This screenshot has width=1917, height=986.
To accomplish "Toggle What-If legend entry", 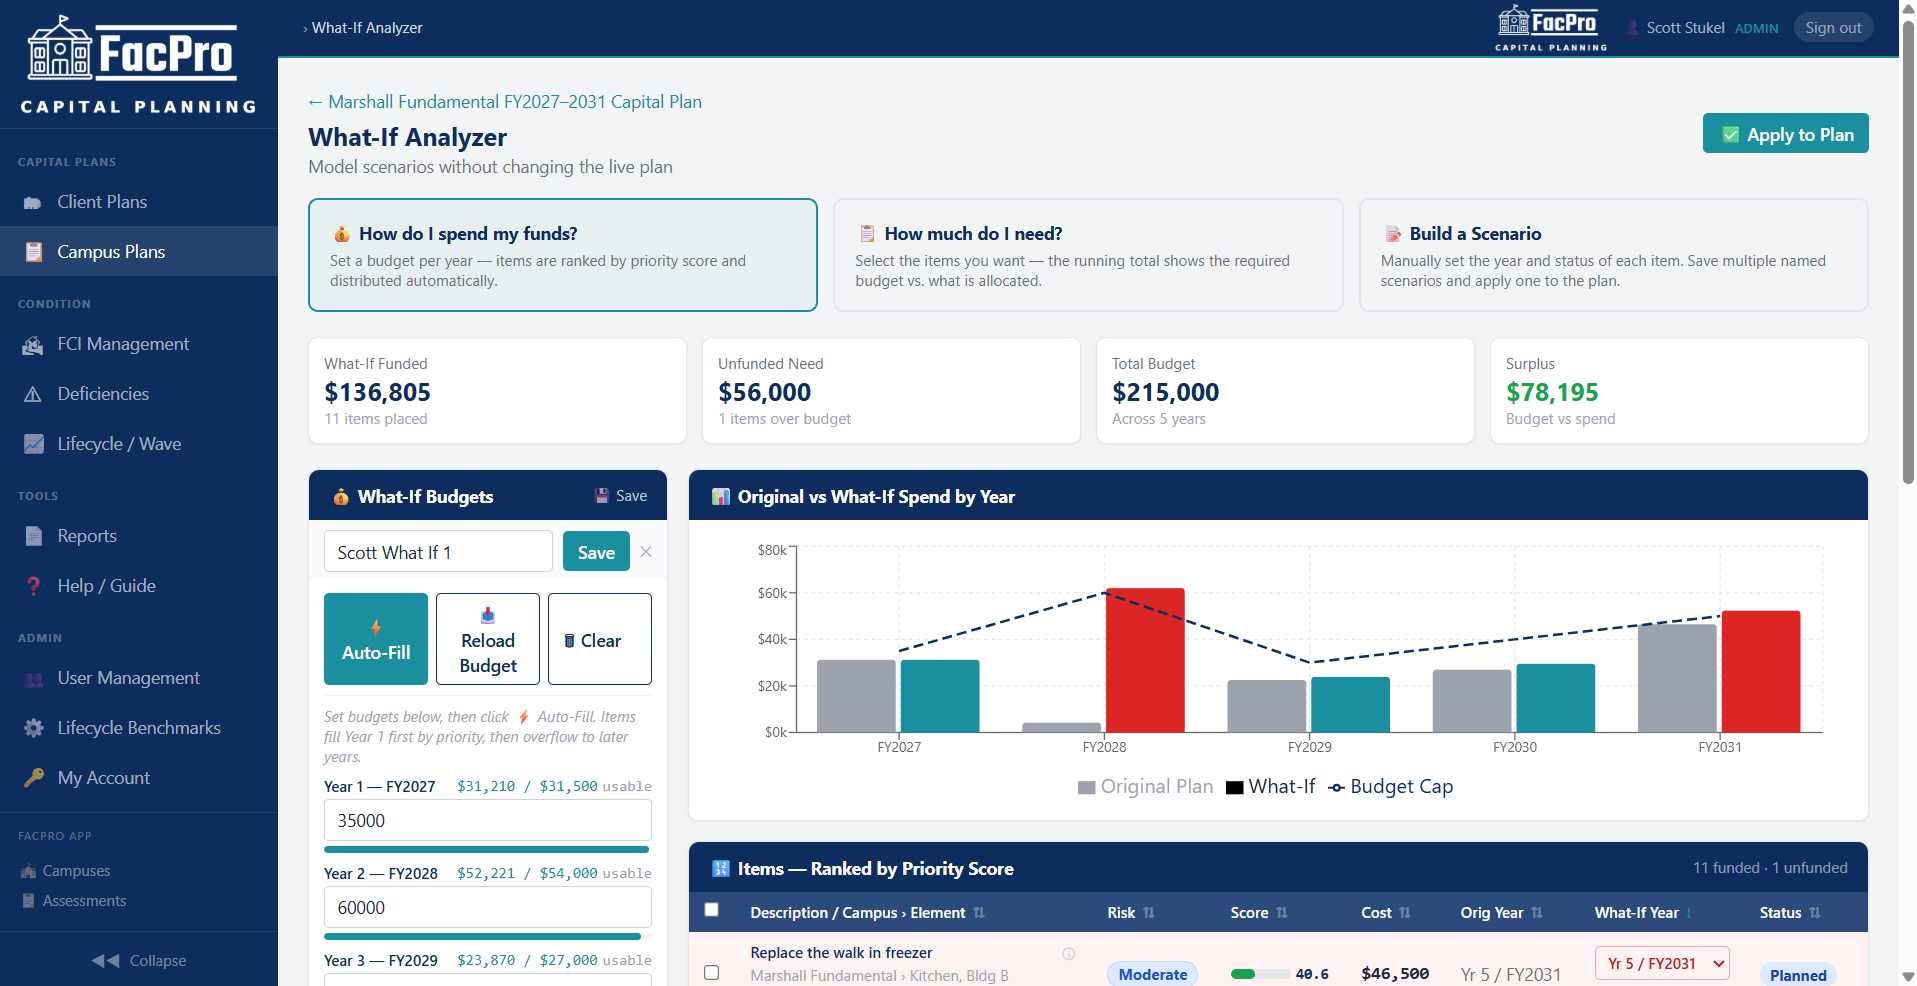I will pos(1271,787).
